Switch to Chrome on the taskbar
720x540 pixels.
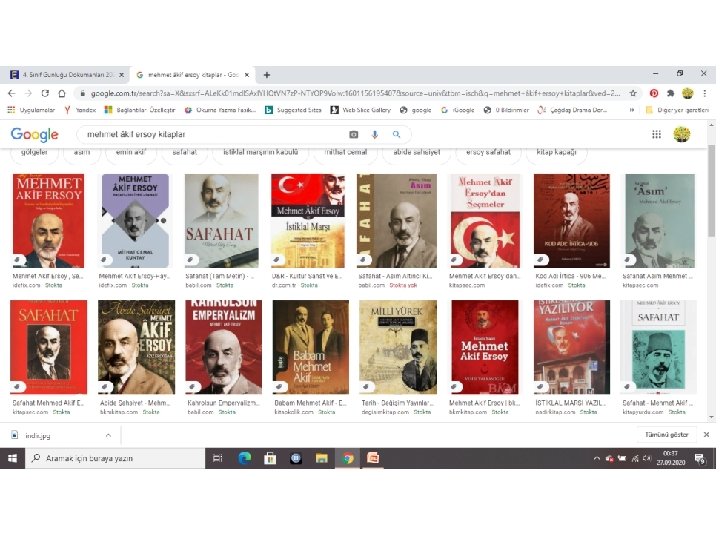[x=348, y=458]
